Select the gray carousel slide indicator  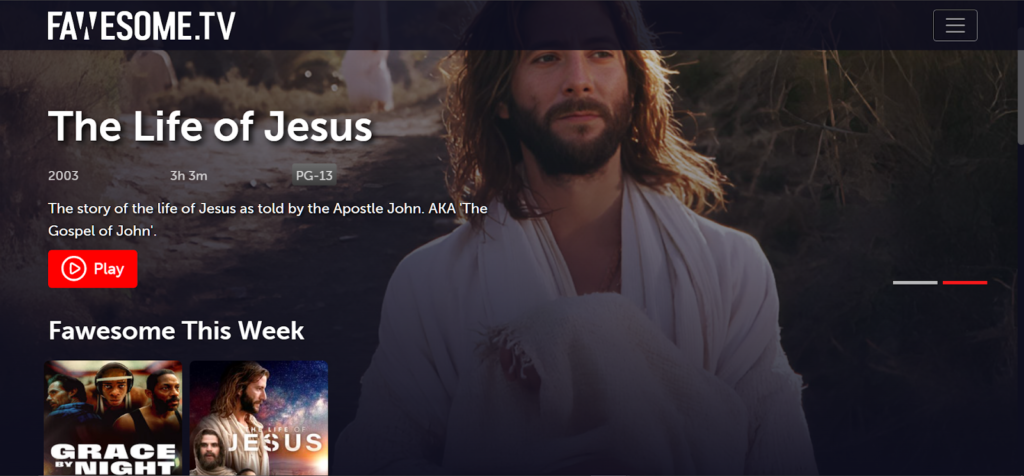[x=915, y=283]
